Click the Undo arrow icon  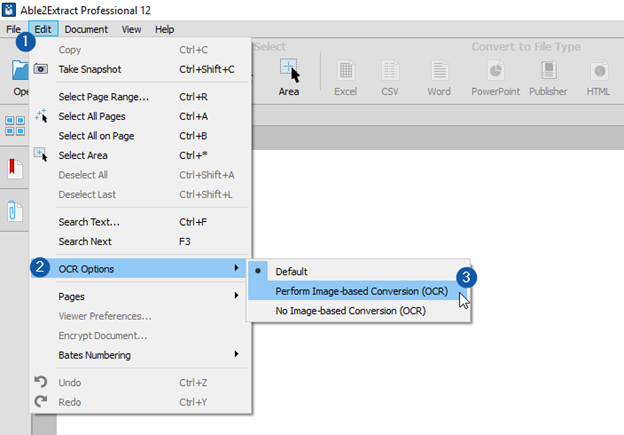click(41, 382)
